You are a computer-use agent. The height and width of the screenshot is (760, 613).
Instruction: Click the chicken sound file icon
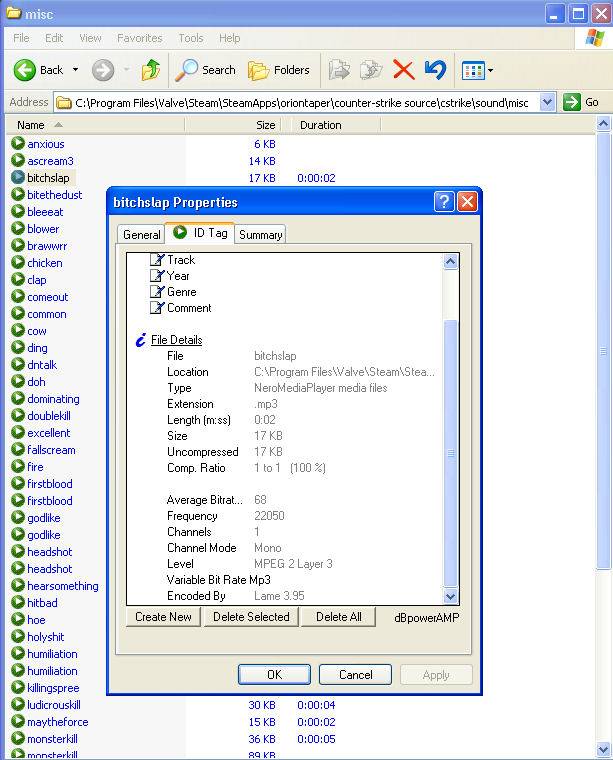click(18, 263)
